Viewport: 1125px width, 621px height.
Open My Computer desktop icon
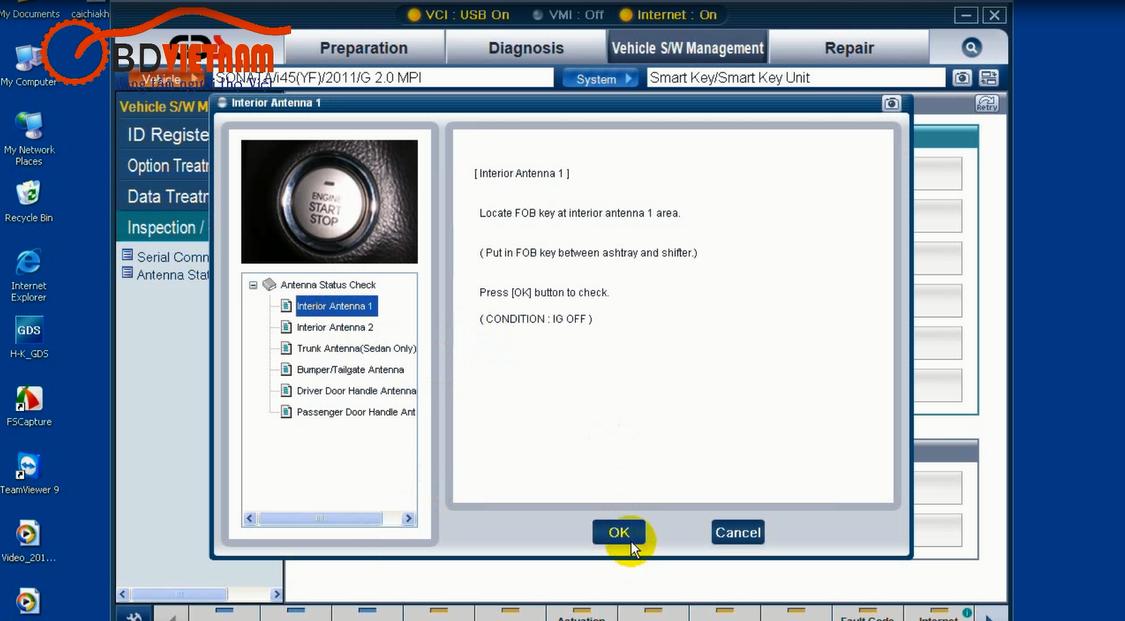(x=28, y=66)
